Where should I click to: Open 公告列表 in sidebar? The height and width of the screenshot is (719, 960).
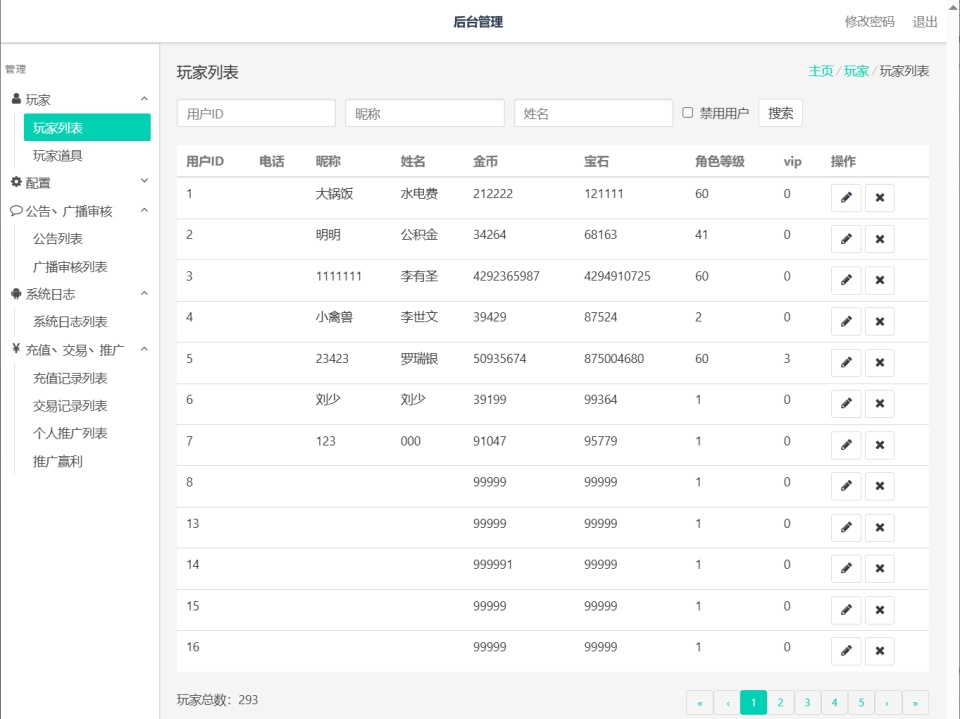[58, 239]
